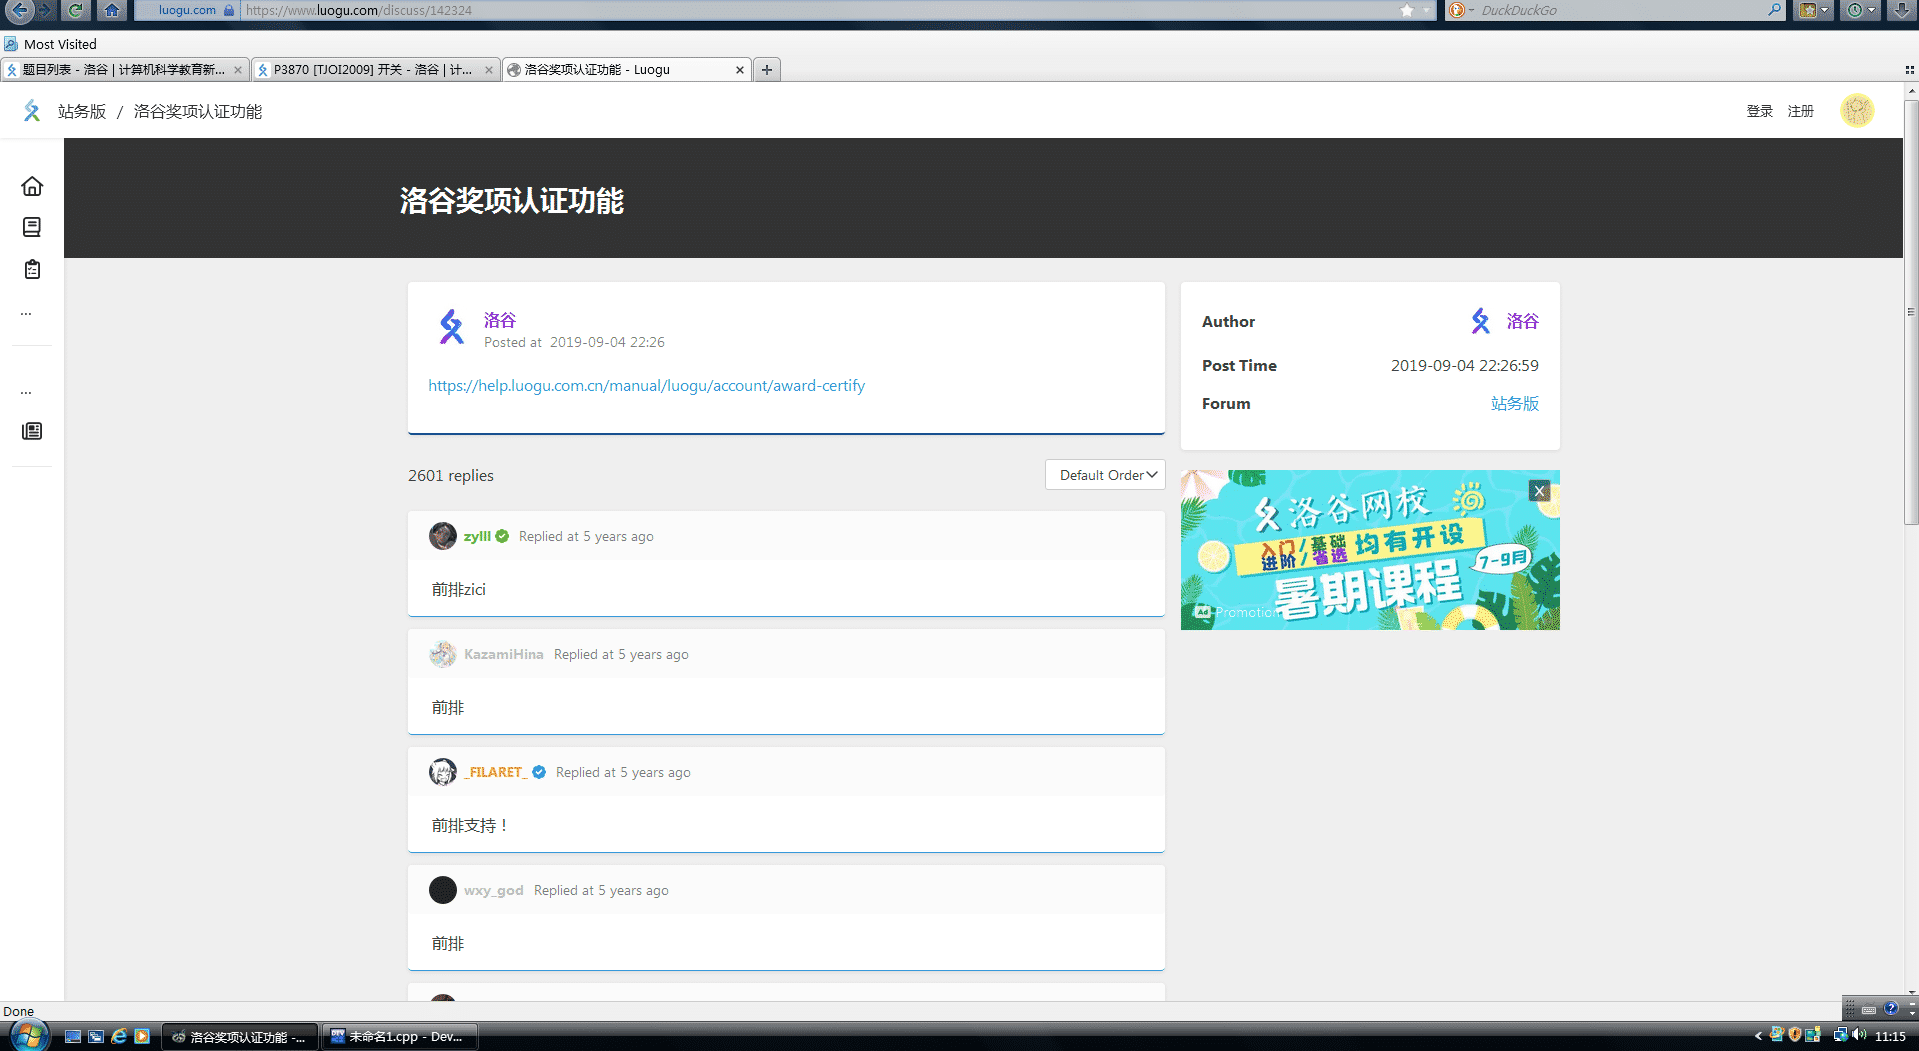Screen dimensions: 1919x1051
Task: Open the search engine selector dropdown
Action: [1461, 10]
